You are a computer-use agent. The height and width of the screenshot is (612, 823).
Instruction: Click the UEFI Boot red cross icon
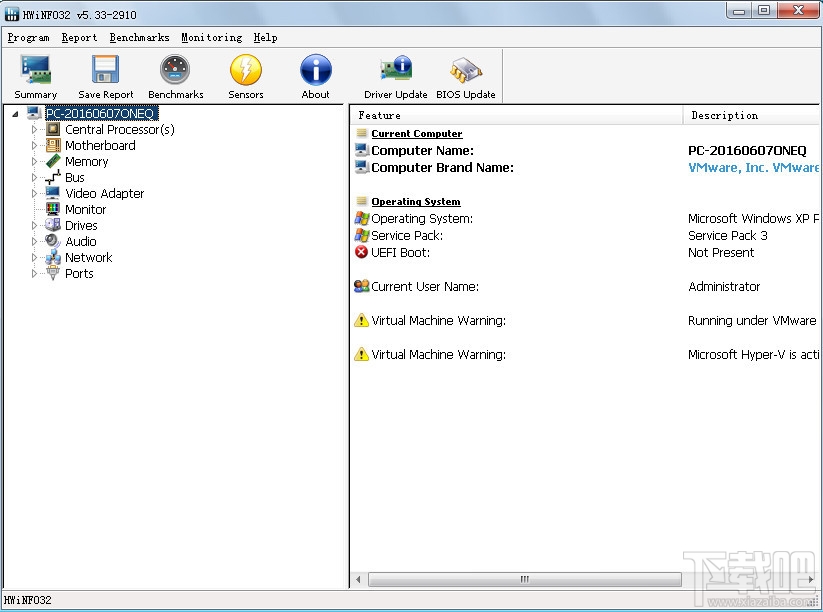pos(361,252)
